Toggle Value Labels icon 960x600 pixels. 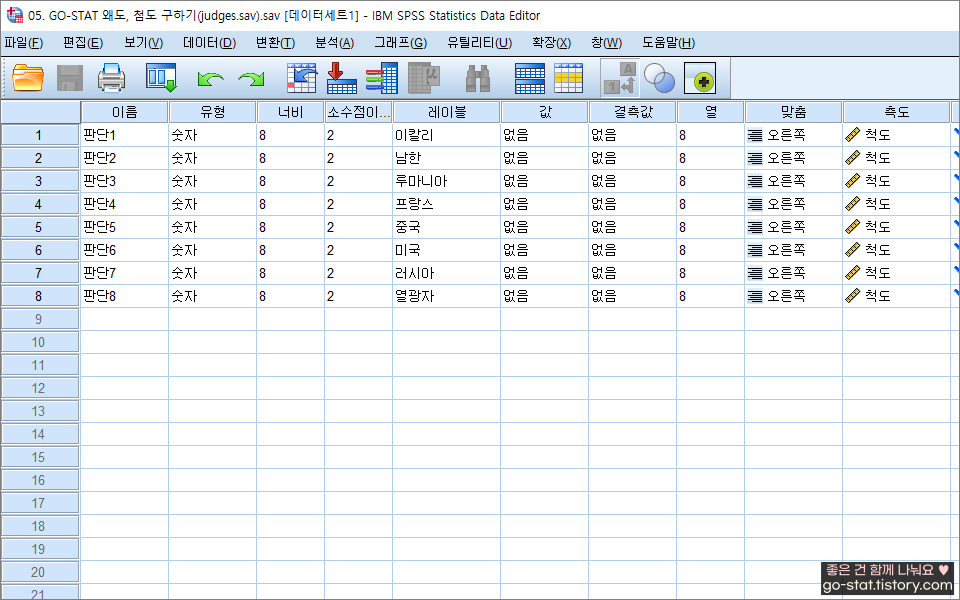coord(620,78)
